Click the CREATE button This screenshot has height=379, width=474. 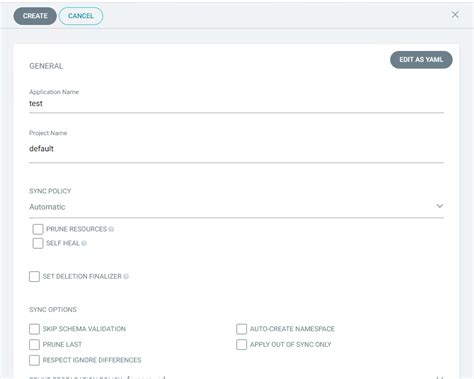coord(35,16)
